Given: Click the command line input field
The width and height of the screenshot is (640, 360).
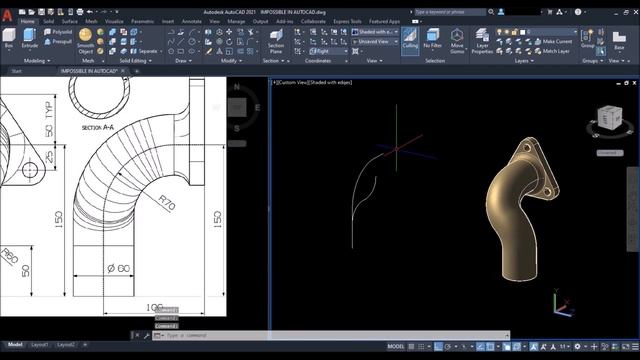Looking at the screenshot, I should [331, 336].
